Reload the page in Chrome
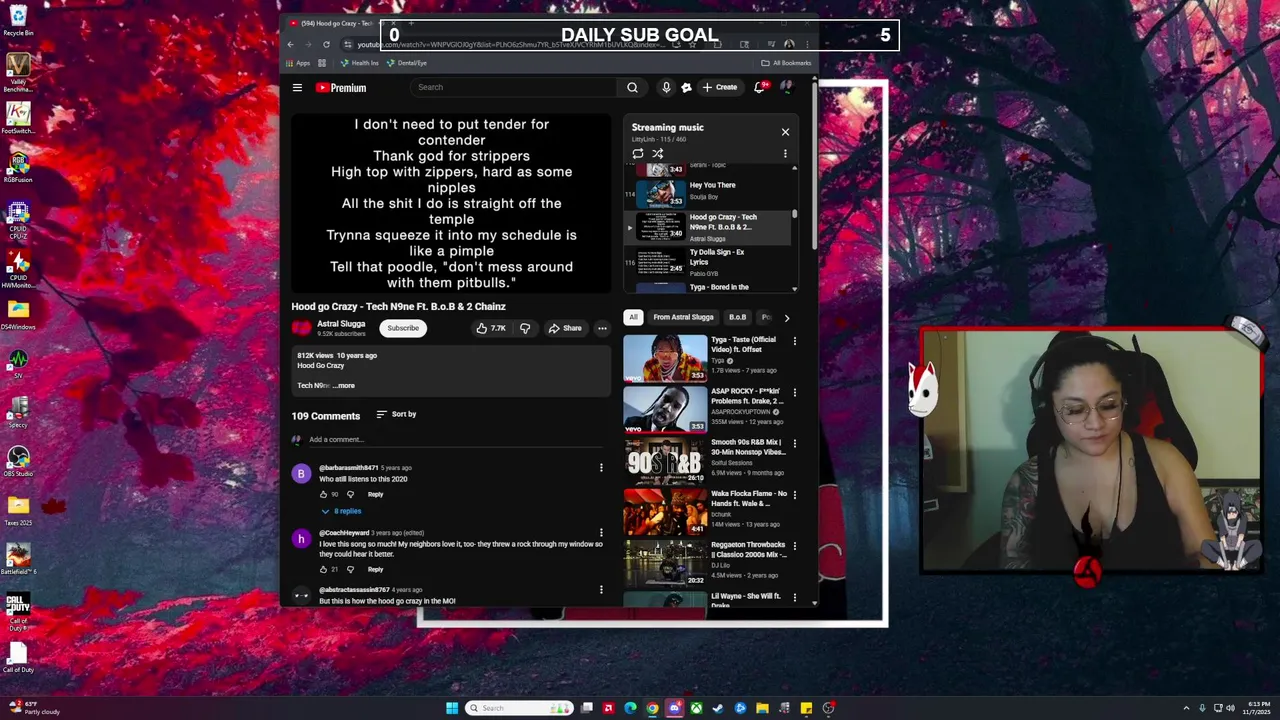This screenshot has width=1280, height=720. coord(326,44)
